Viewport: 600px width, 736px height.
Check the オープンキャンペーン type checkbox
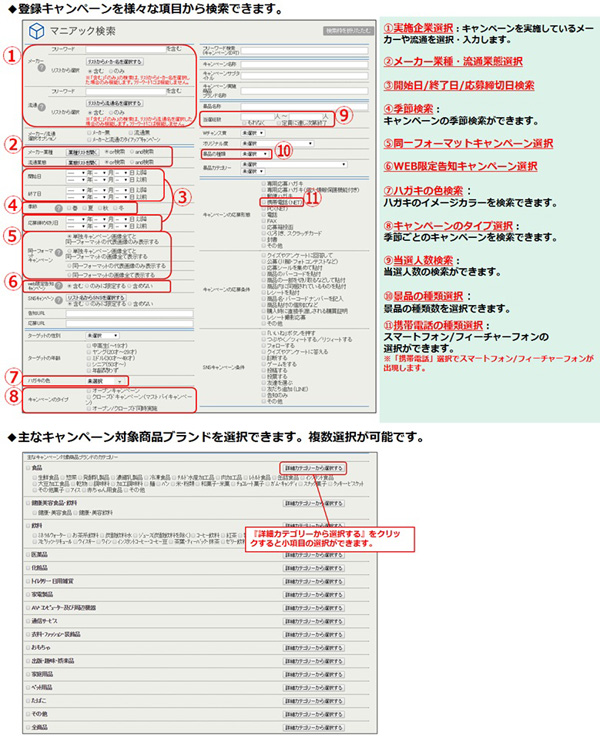pyautogui.click(x=89, y=391)
